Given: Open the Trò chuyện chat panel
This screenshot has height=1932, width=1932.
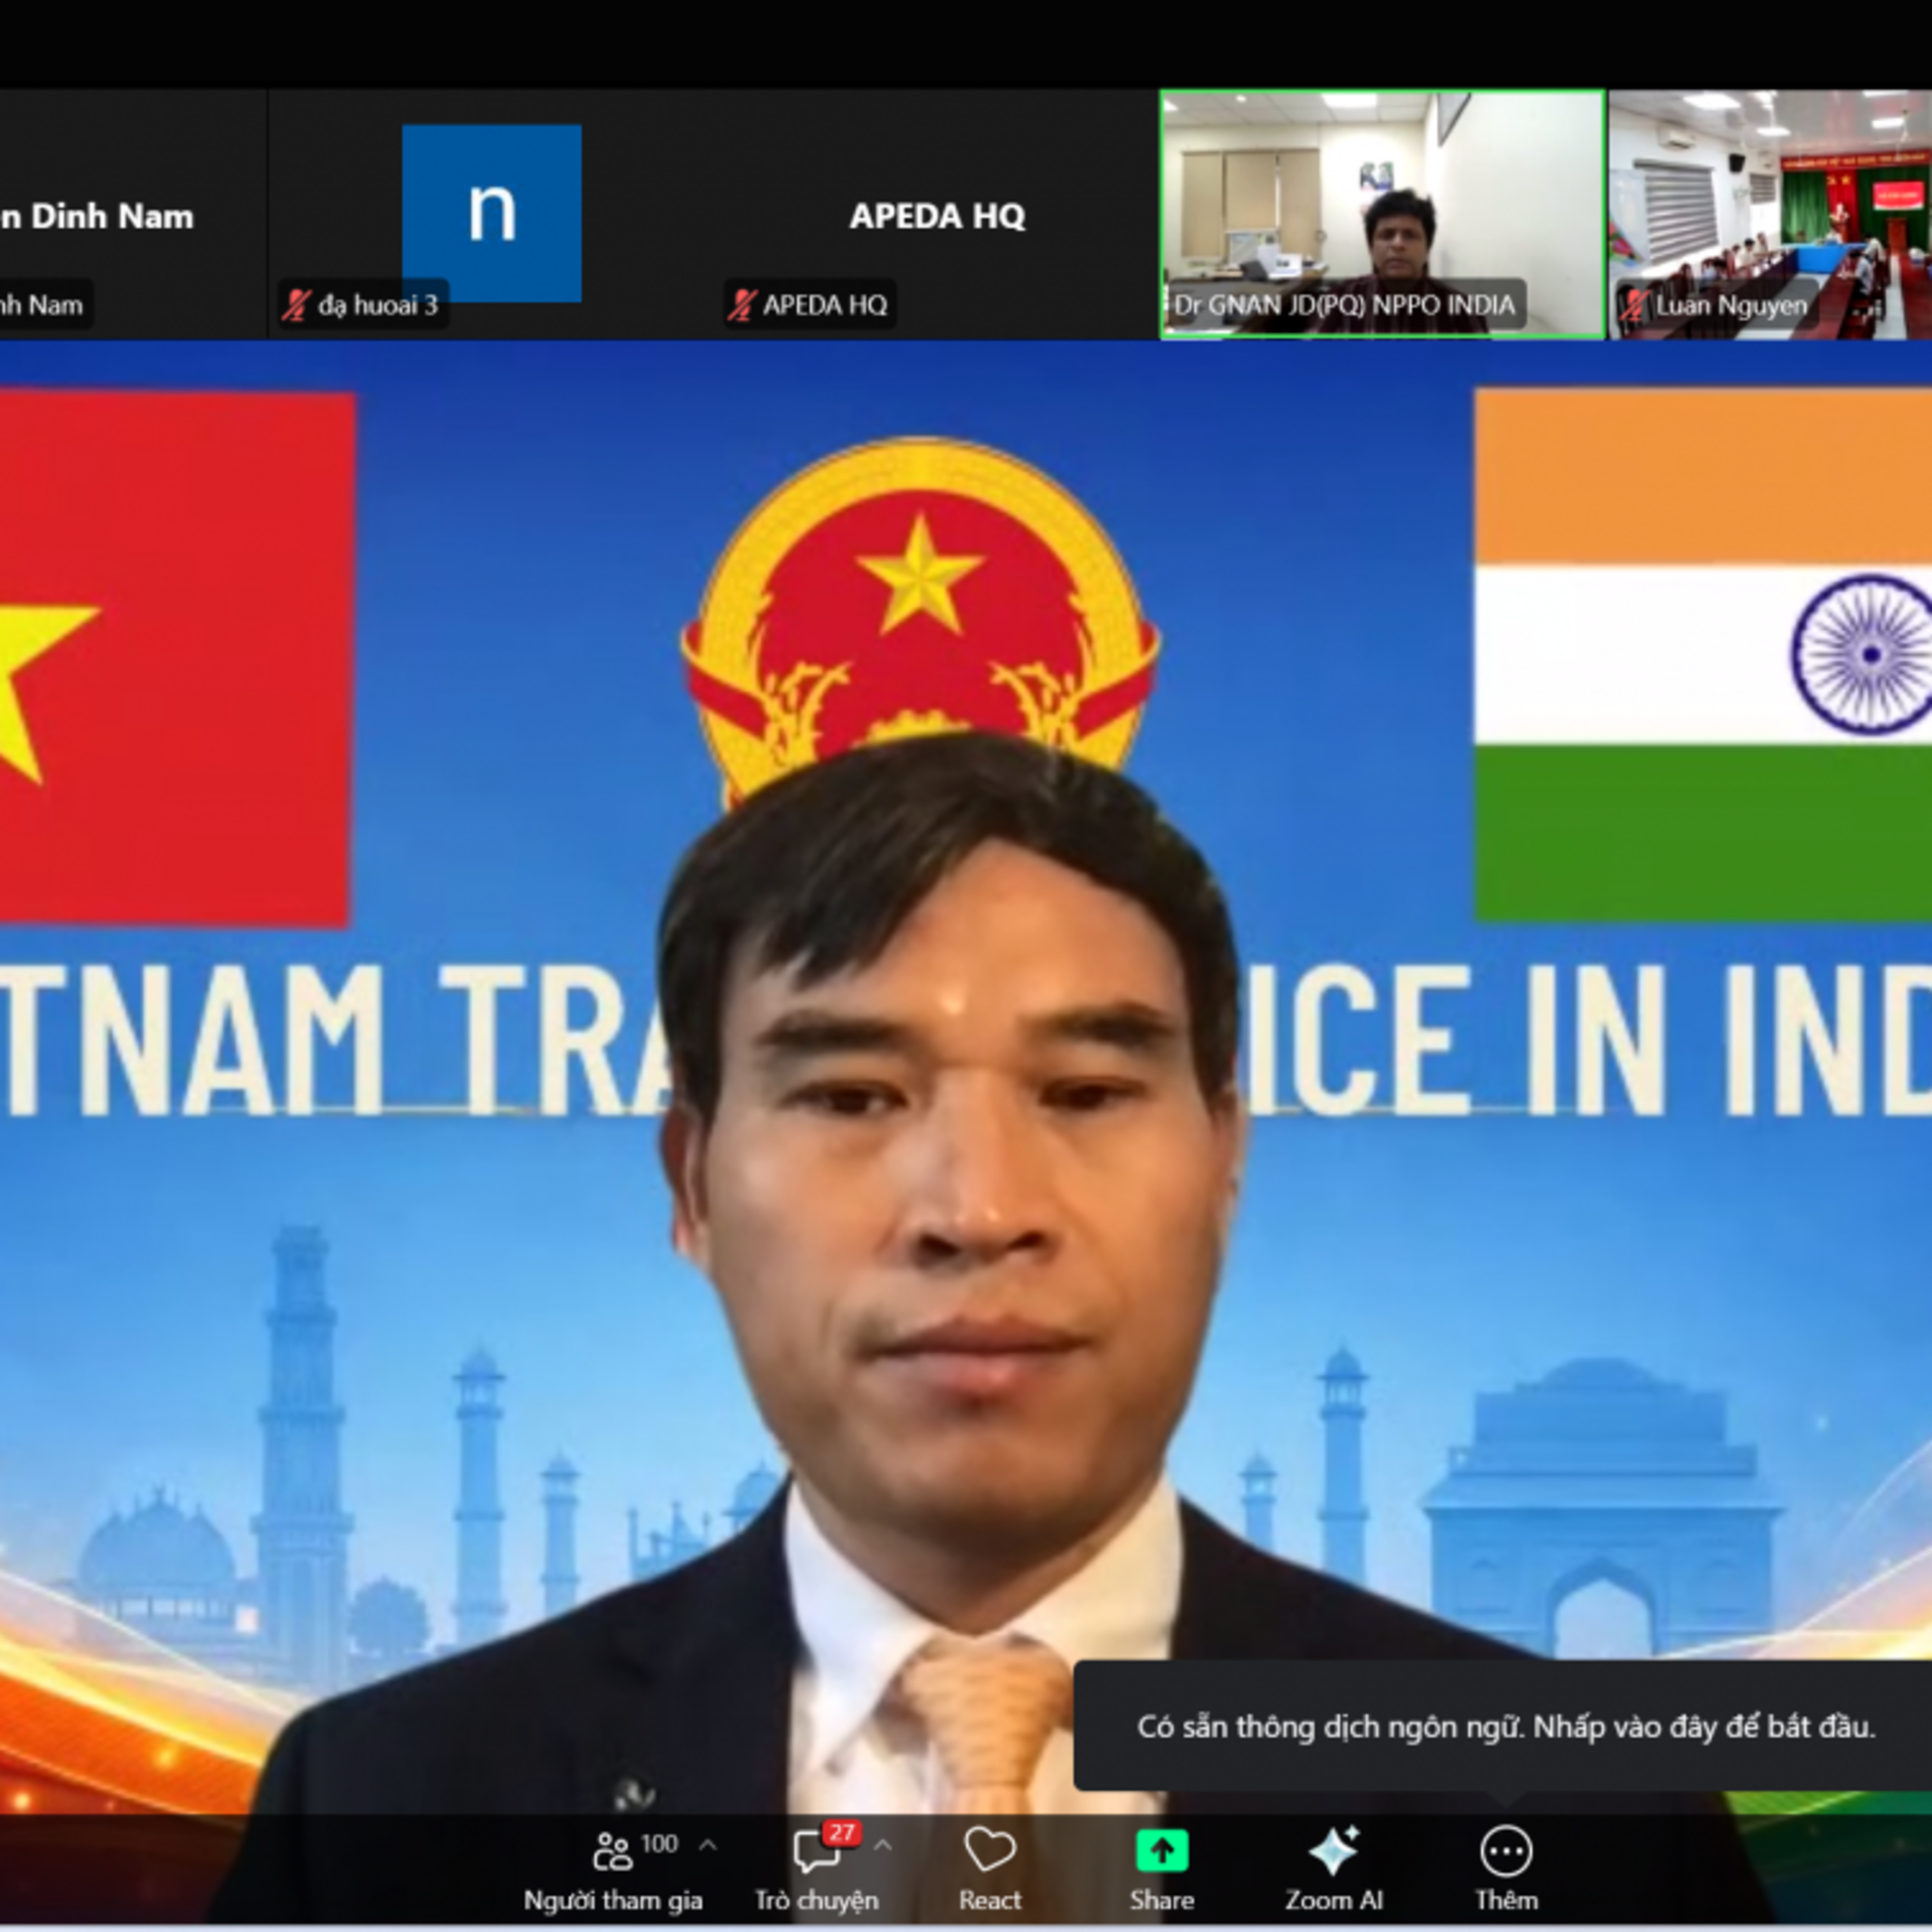Looking at the screenshot, I should tap(816, 1868).
